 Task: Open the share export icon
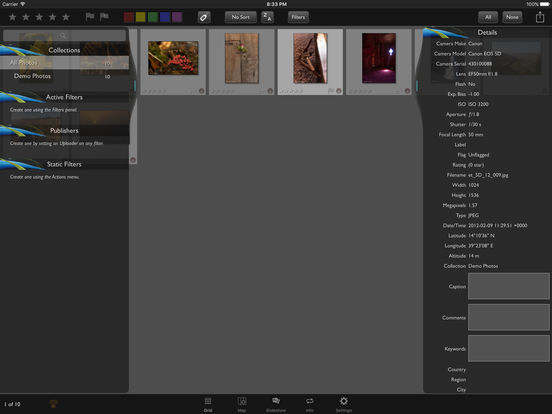tap(540, 17)
